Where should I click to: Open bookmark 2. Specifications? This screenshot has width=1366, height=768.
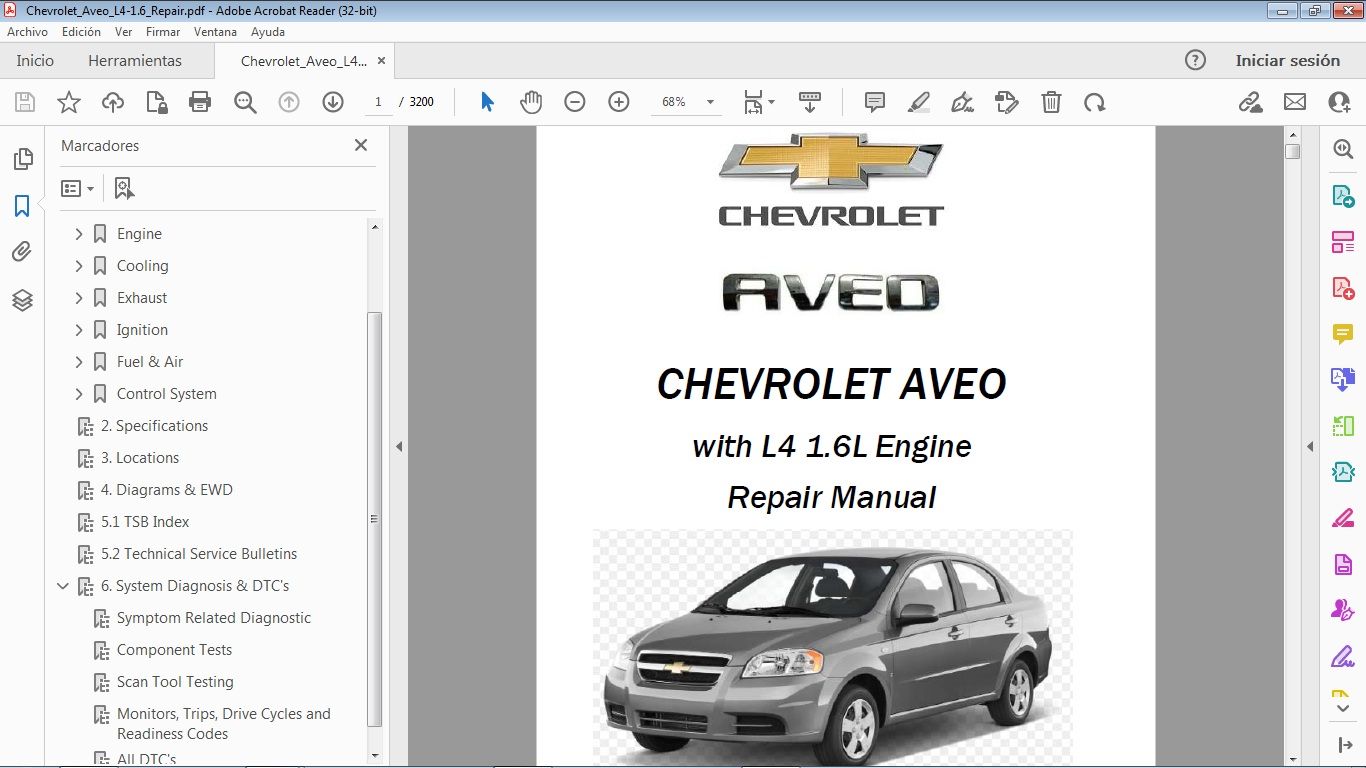[x=154, y=426]
